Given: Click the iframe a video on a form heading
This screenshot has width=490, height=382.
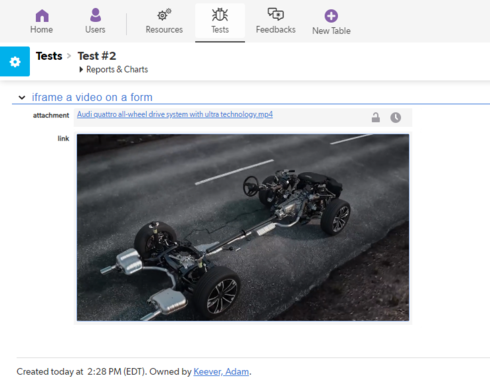Looking at the screenshot, I should (92, 97).
